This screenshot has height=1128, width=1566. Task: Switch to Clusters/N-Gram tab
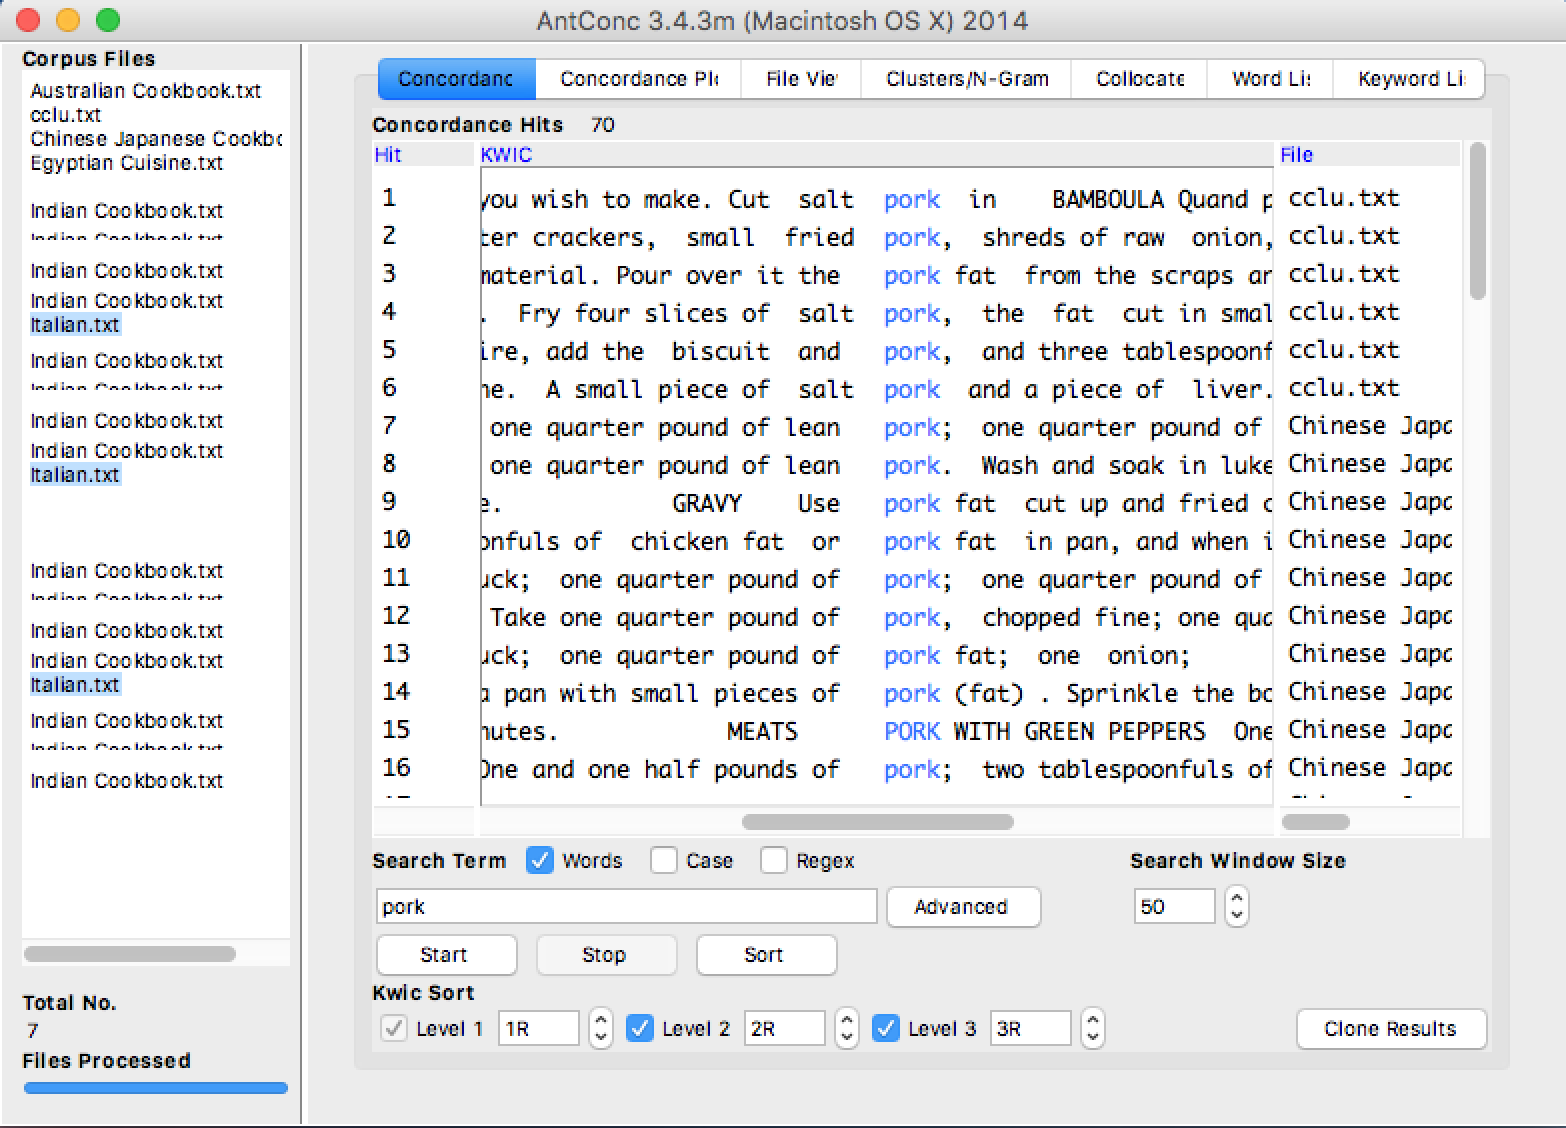pos(966,79)
